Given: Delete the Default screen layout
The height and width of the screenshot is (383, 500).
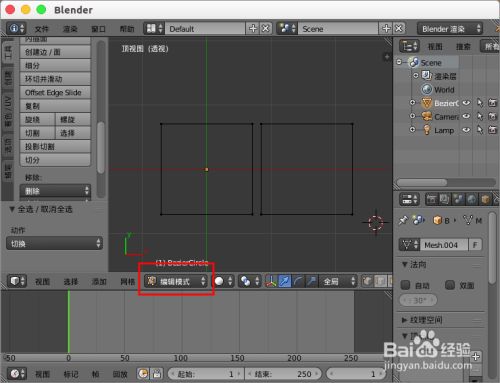Looking at the screenshot, I should pos(265,28).
